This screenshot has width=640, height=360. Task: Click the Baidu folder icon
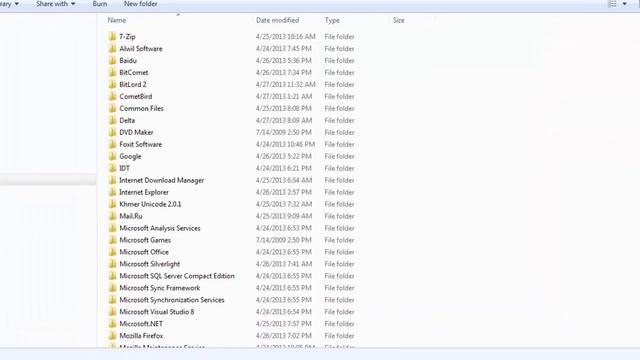click(x=112, y=60)
